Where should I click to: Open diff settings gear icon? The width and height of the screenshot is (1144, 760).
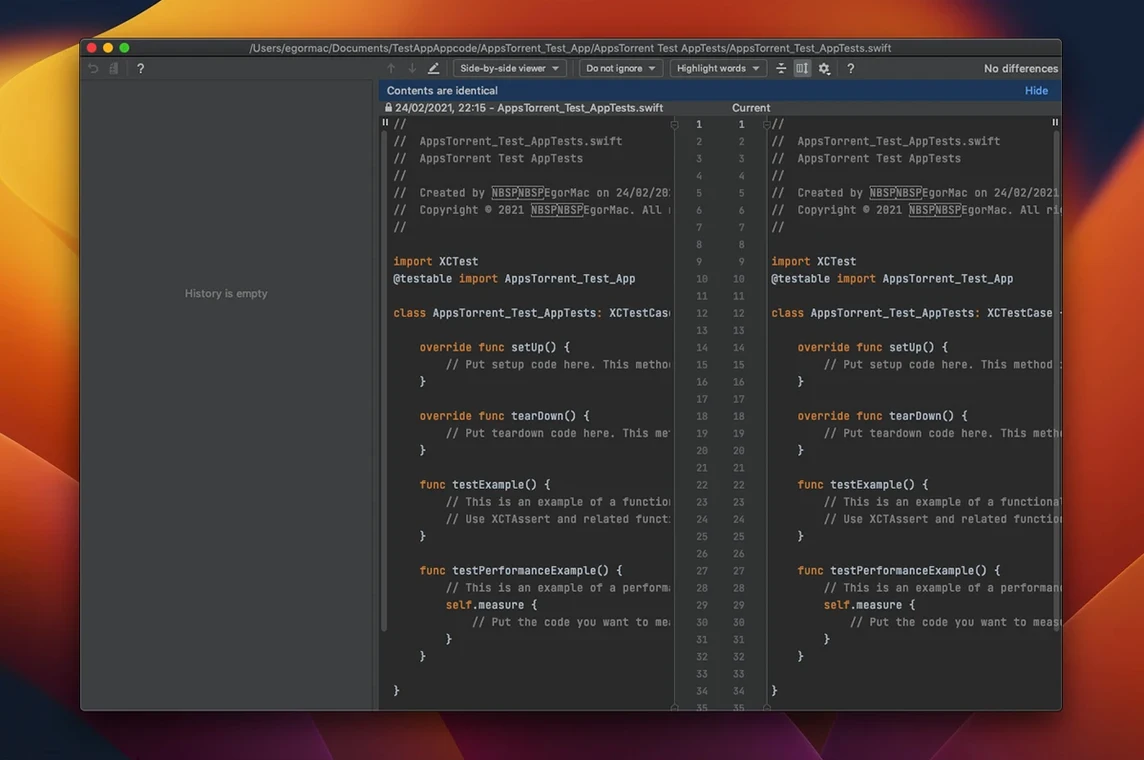[x=824, y=69]
